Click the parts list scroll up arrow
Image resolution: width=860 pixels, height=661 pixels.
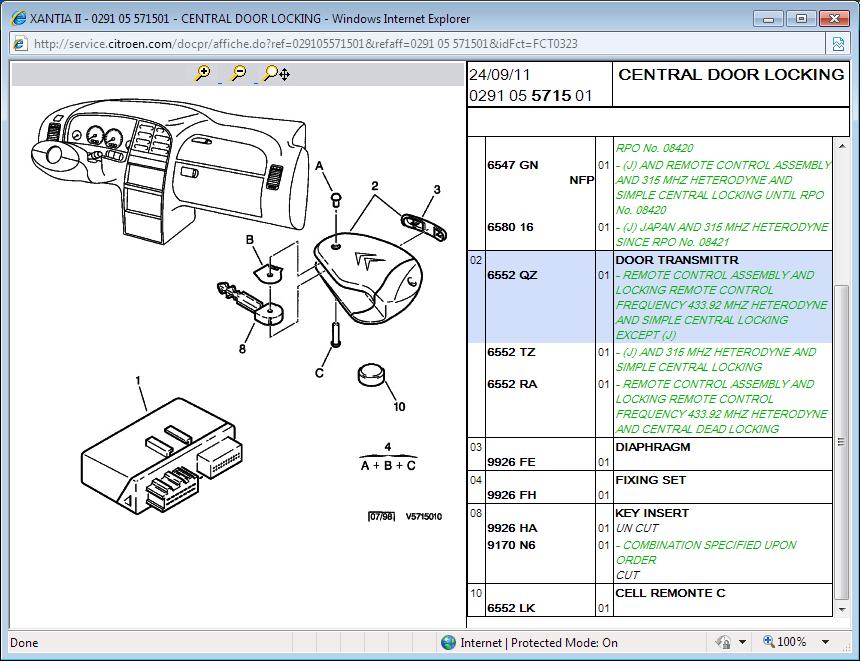tap(842, 146)
